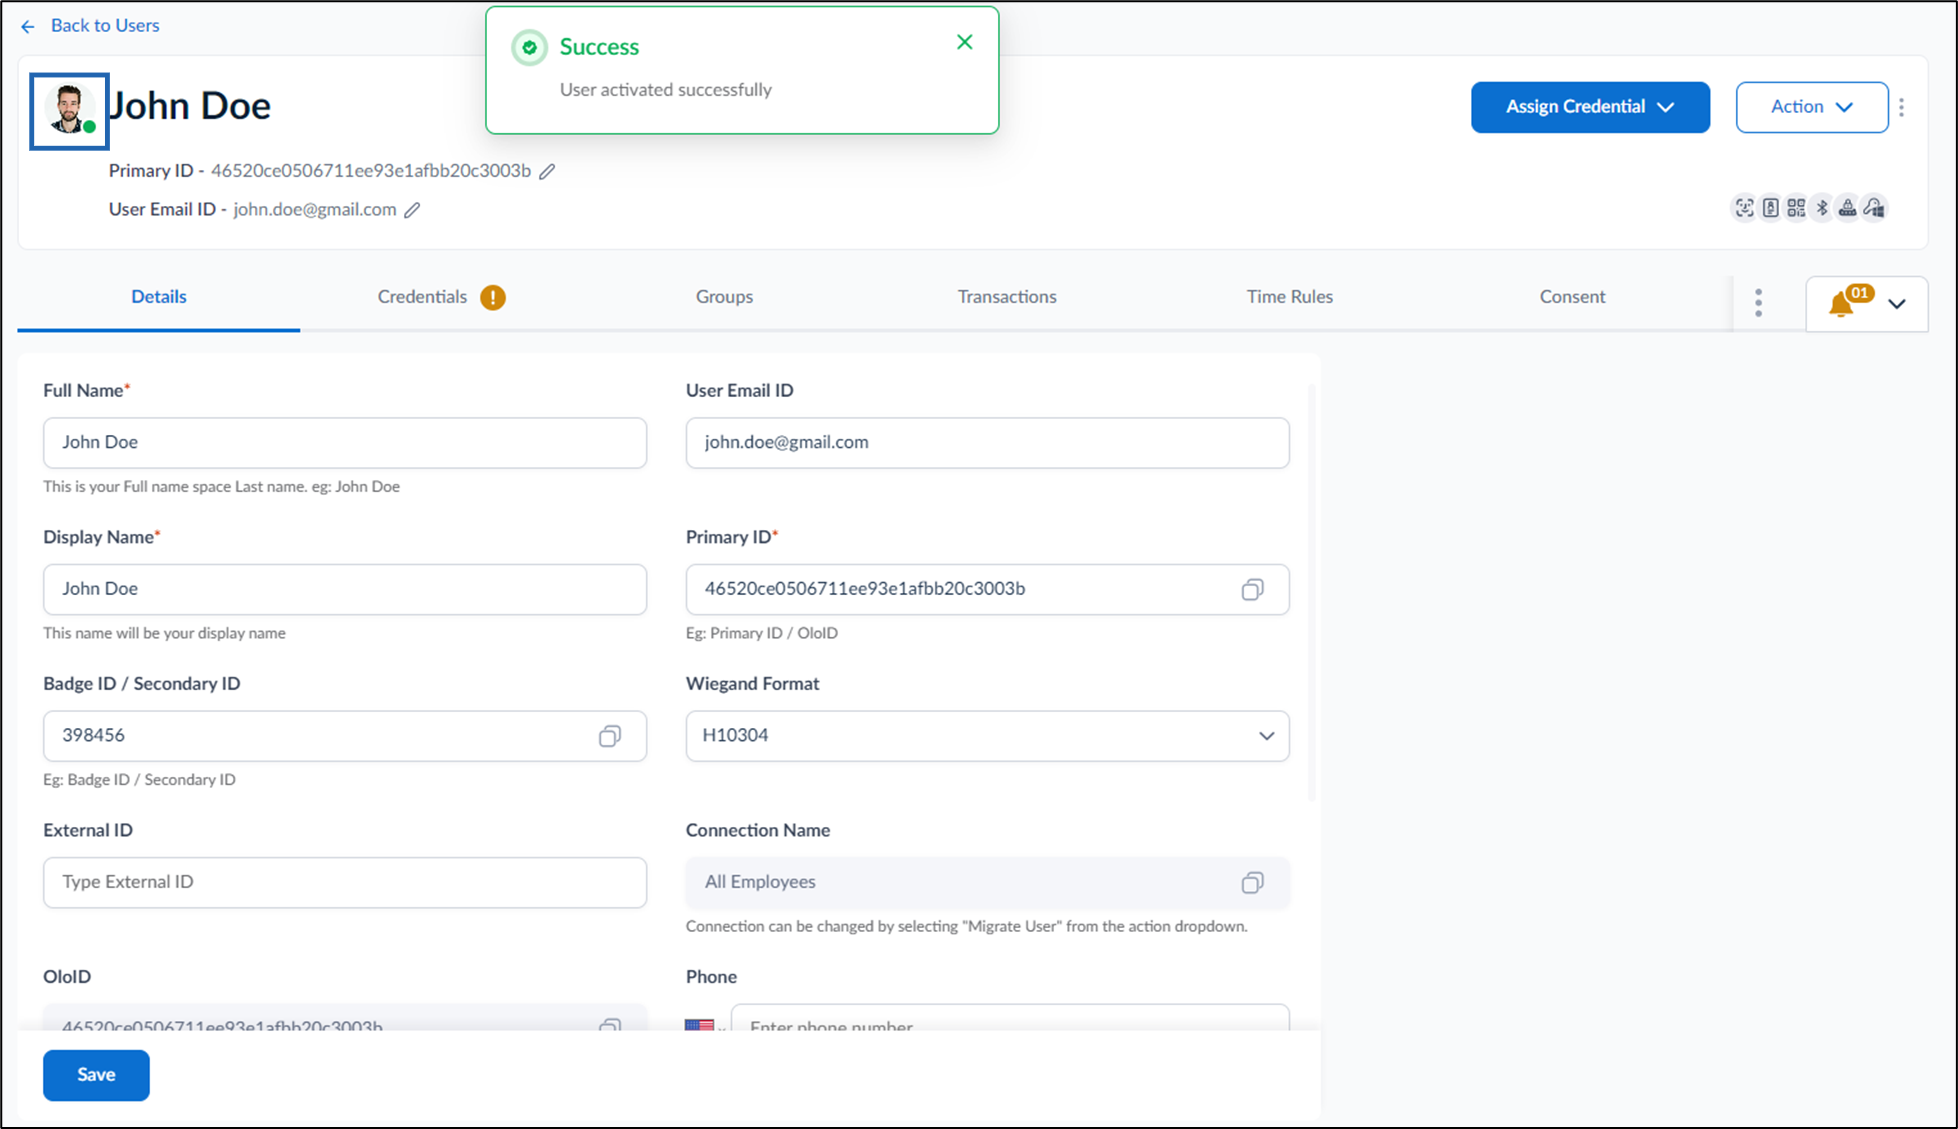The image size is (1958, 1129).
Task: Open the Transactions tab
Action: pyautogui.click(x=1007, y=297)
